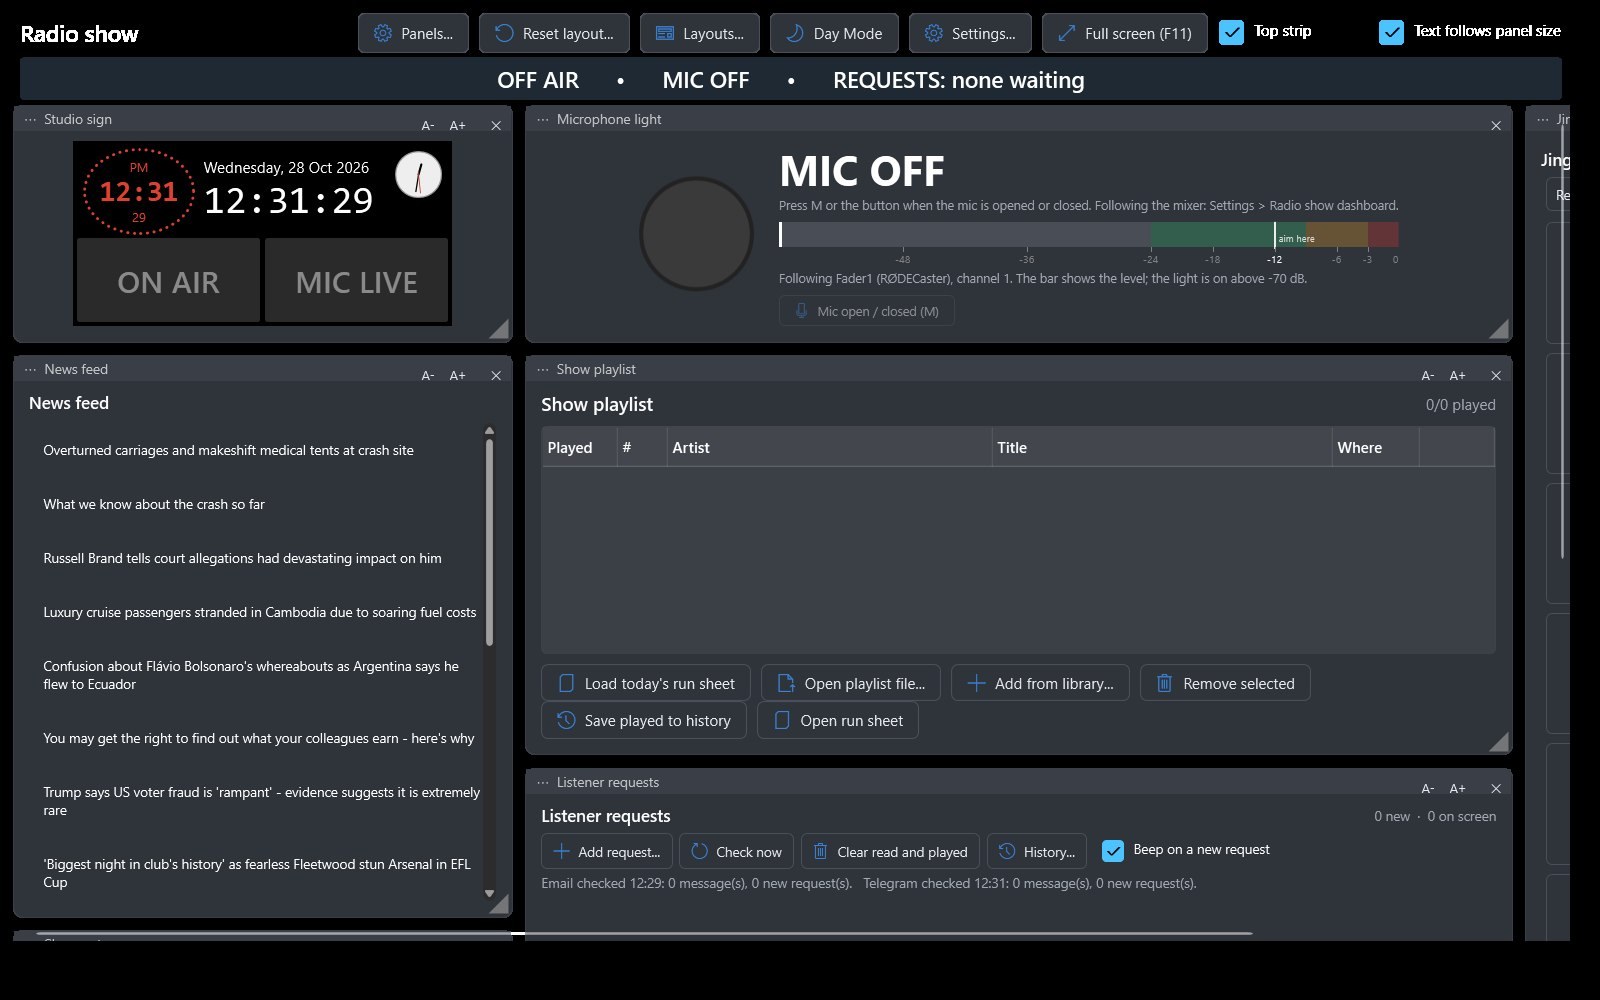Open Studio sign panel menu dots

(30, 119)
